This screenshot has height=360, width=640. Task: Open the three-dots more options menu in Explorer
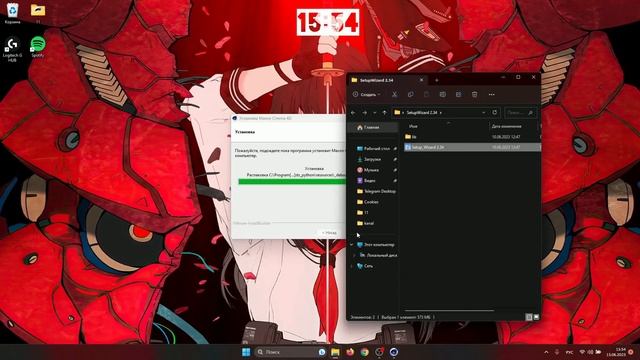point(491,94)
